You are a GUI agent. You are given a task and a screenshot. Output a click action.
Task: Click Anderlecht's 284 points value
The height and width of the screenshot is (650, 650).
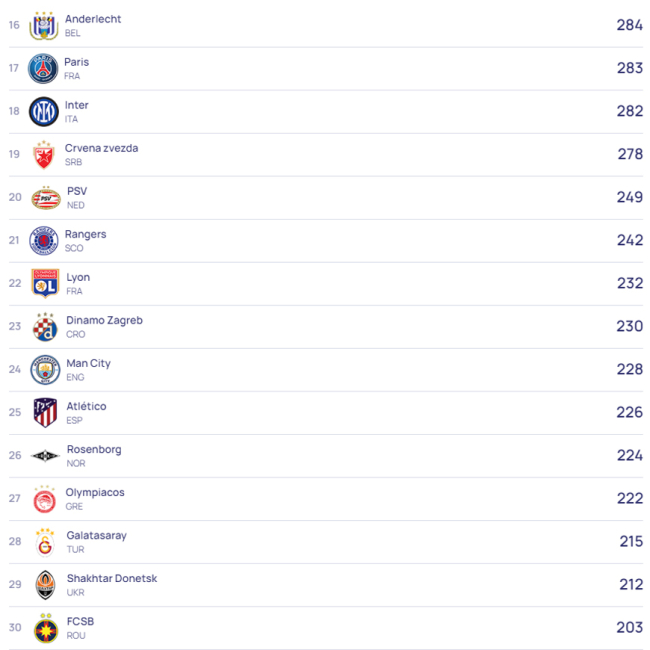[x=629, y=25]
